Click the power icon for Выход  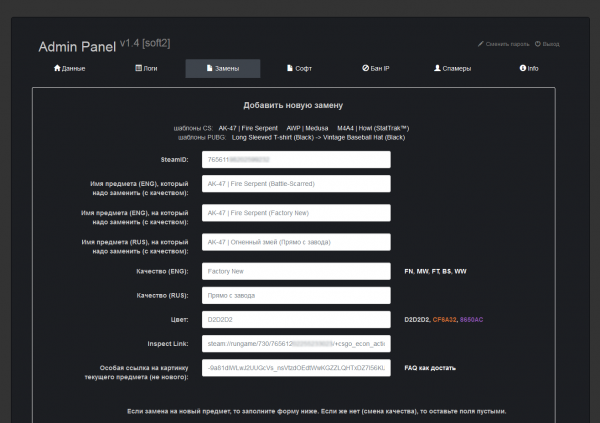[x=538, y=44]
